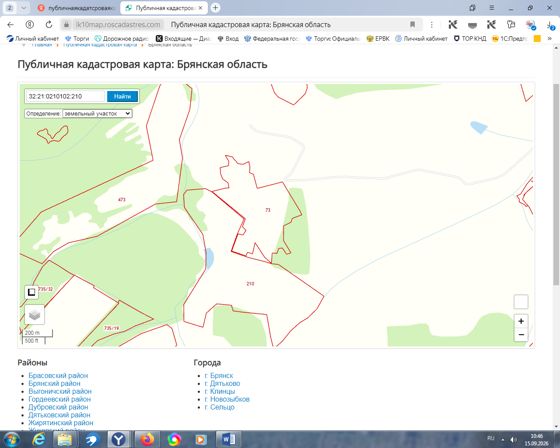Open Firefox from the taskbar
560x448 pixels.
[x=147, y=439]
